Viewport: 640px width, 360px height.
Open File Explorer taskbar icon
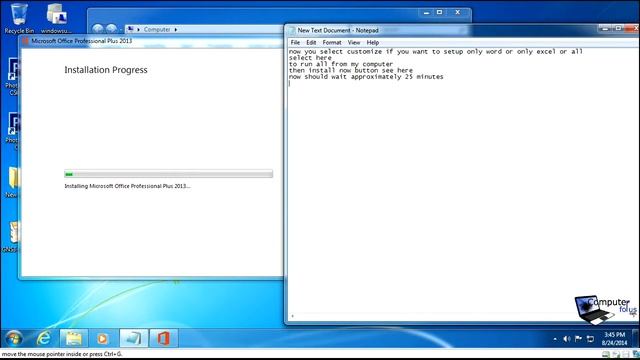click(x=73, y=338)
